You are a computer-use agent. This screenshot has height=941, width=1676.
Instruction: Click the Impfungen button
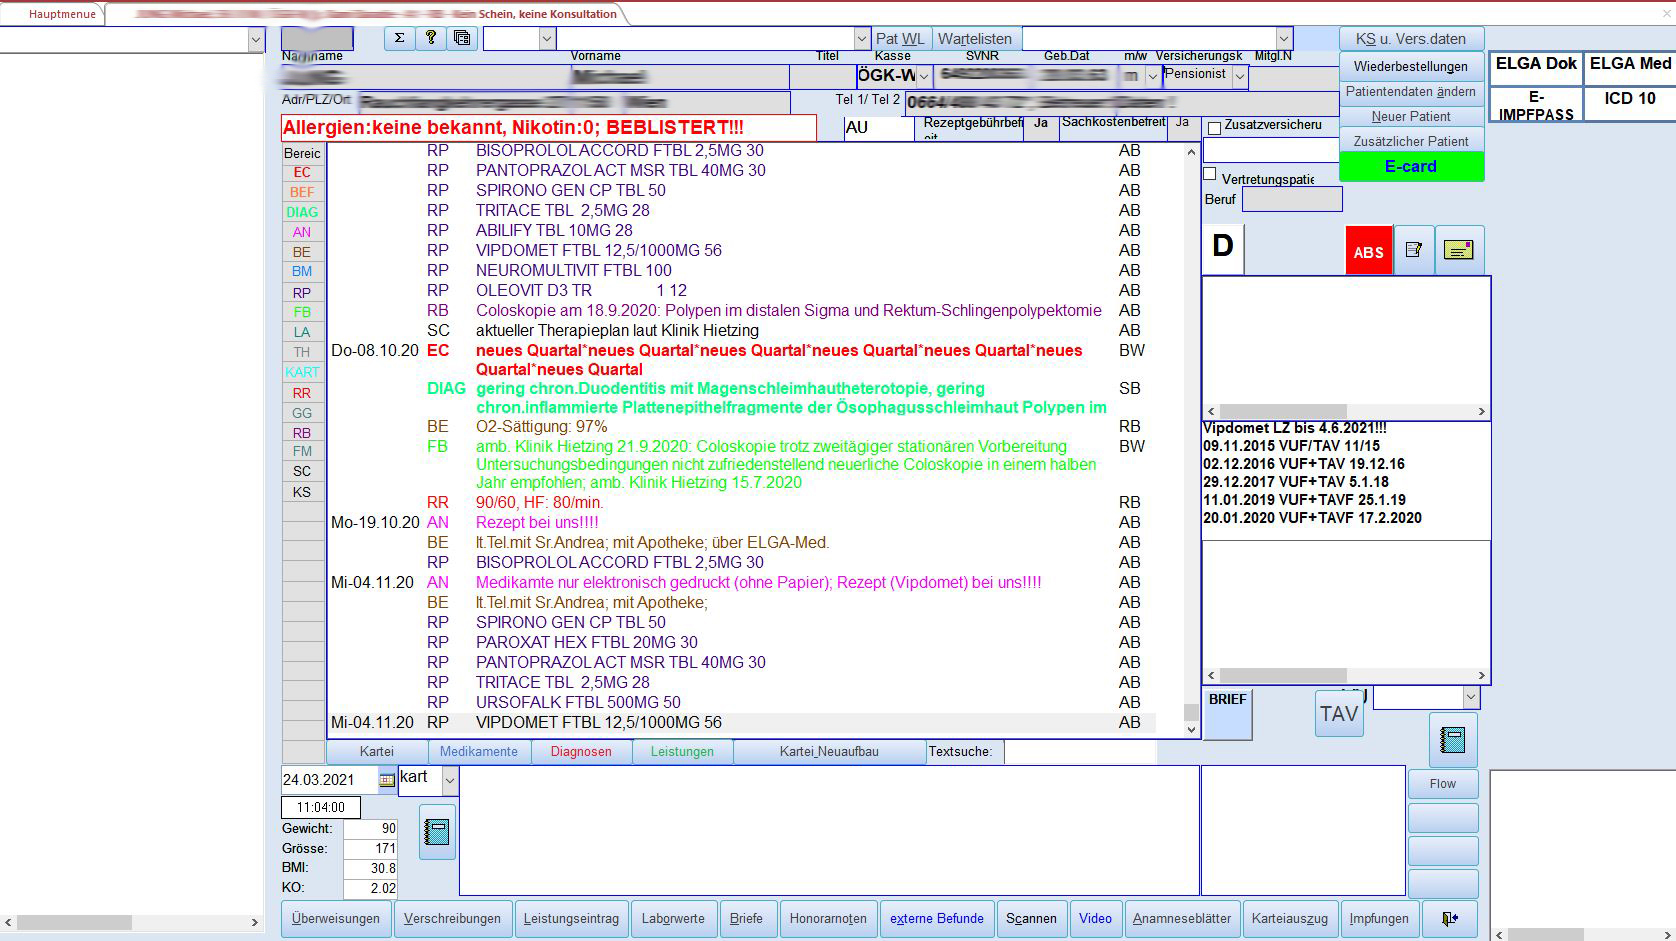coord(1379,919)
